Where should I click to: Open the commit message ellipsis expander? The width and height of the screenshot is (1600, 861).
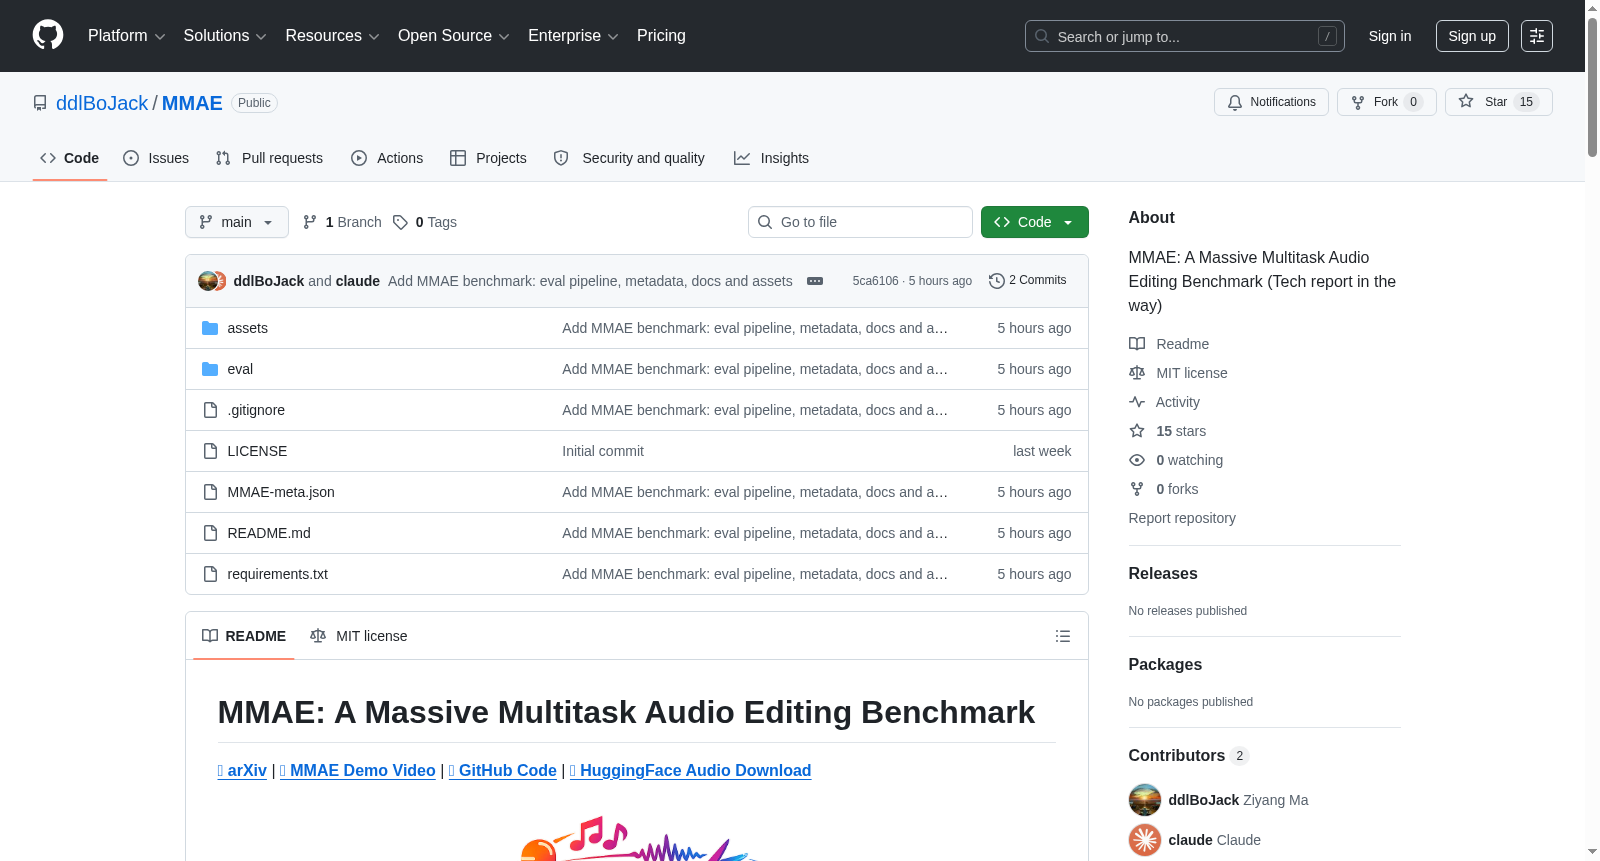[815, 281]
